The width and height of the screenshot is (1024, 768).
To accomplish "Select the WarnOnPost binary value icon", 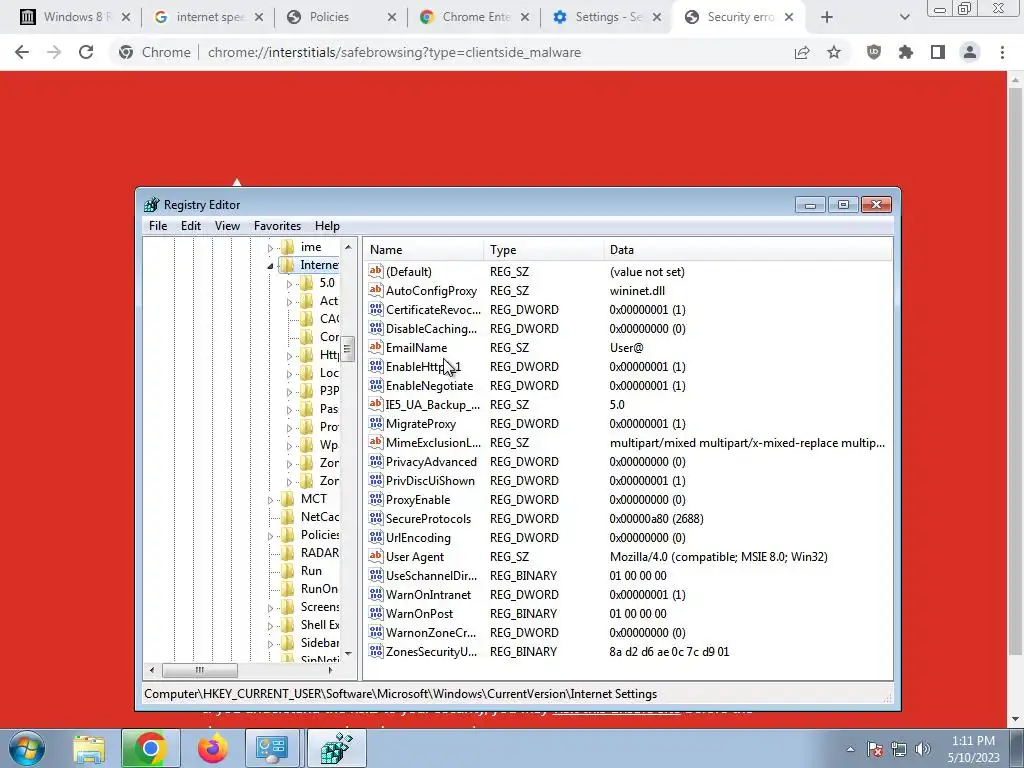I will coord(376,613).
